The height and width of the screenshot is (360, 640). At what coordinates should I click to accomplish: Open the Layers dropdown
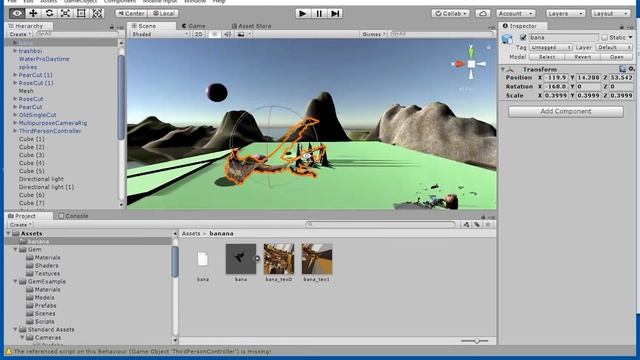(565, 13)
